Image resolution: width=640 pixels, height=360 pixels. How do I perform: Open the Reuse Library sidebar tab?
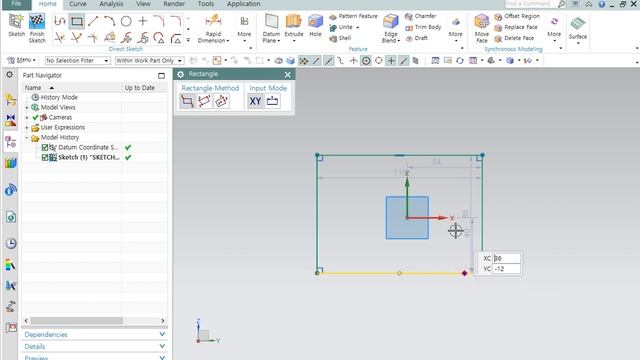click(x=11, y=162)
